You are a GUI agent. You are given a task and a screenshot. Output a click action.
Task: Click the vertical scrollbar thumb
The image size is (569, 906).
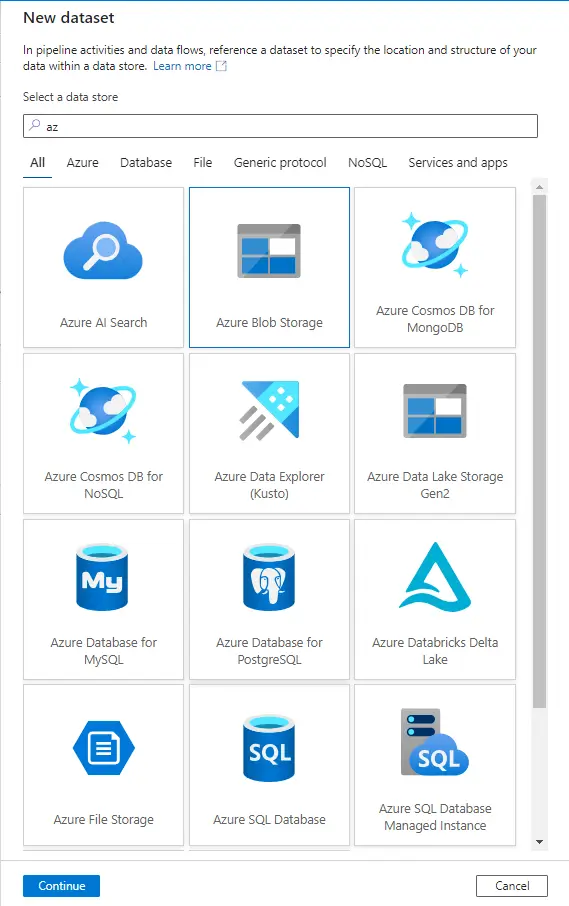coord(539,451)
